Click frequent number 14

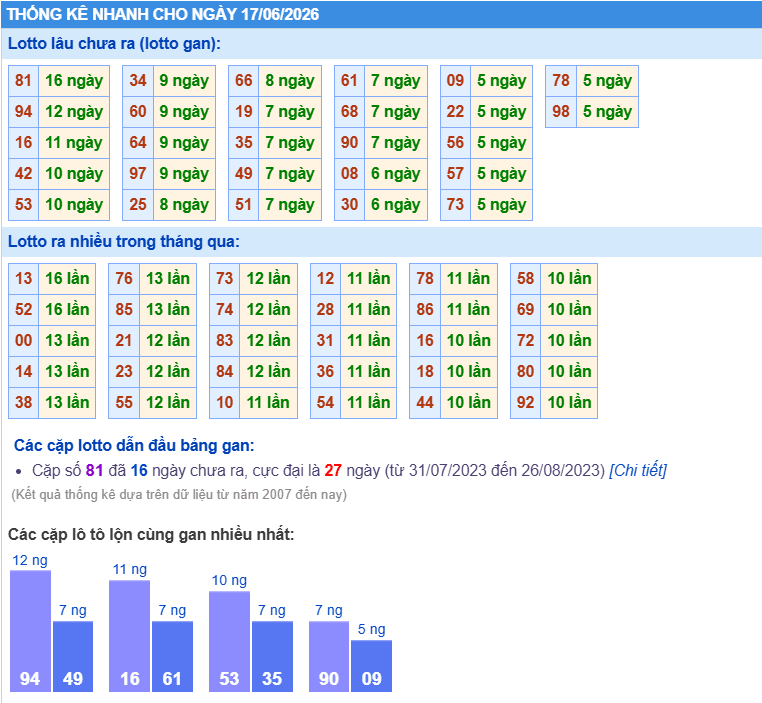[x=23, y=372]
